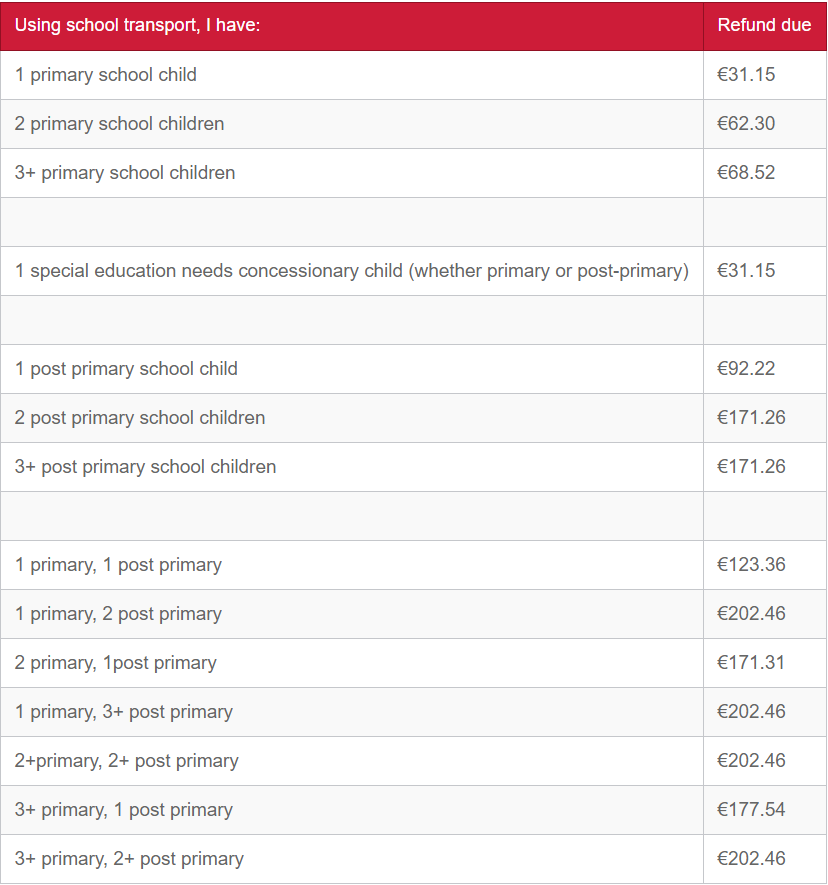Select the '1 primary, 2 post primary' row
Screen dimensions: 828x885
point(413,614)
